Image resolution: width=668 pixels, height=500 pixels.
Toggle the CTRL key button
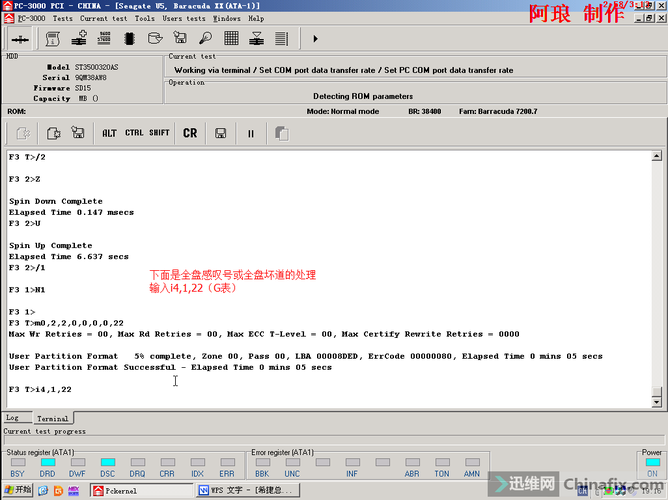click(x=134, y=133)
